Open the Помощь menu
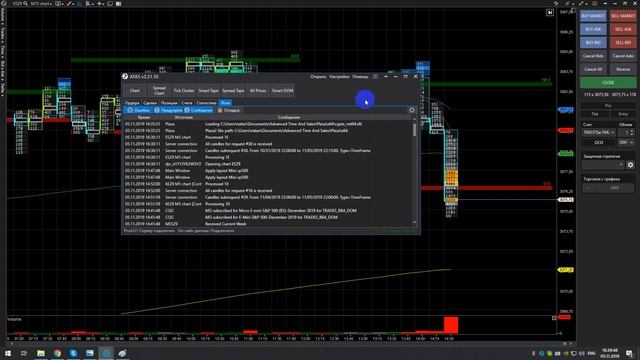640x360 pixels. coord(360,77)
